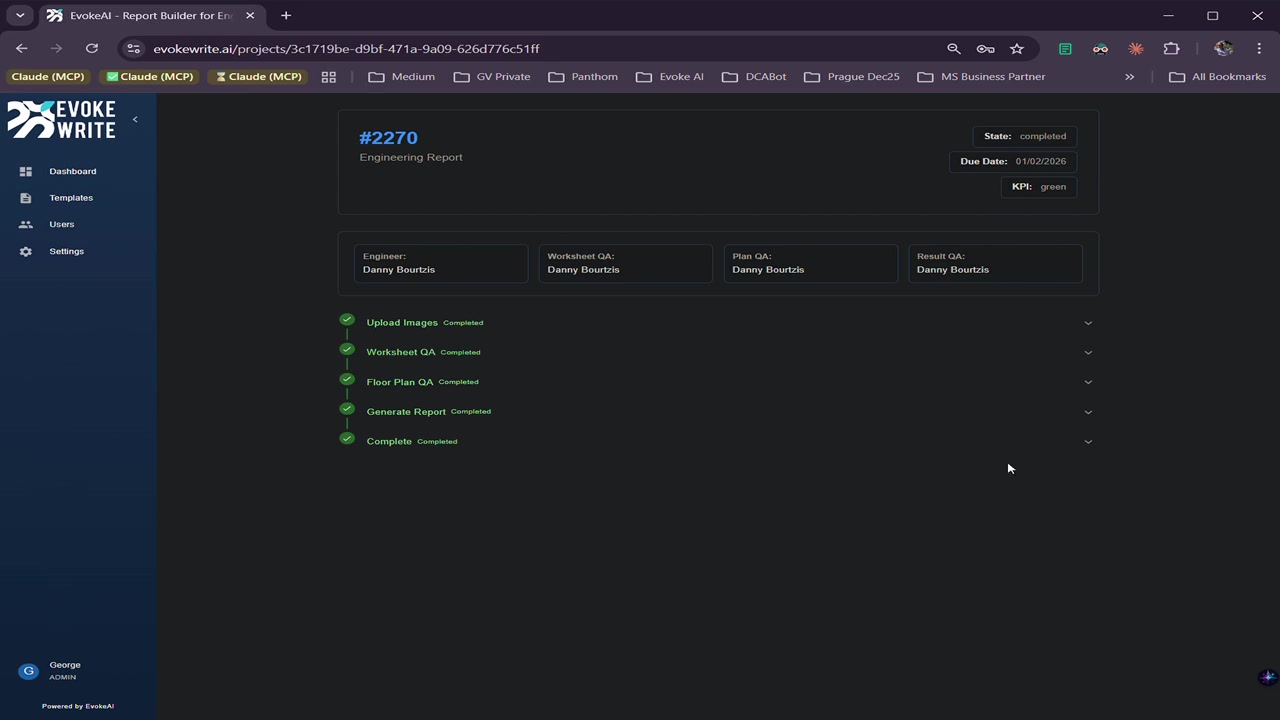Open the password key icon
1280x720 pixels.
coord(985,48)
